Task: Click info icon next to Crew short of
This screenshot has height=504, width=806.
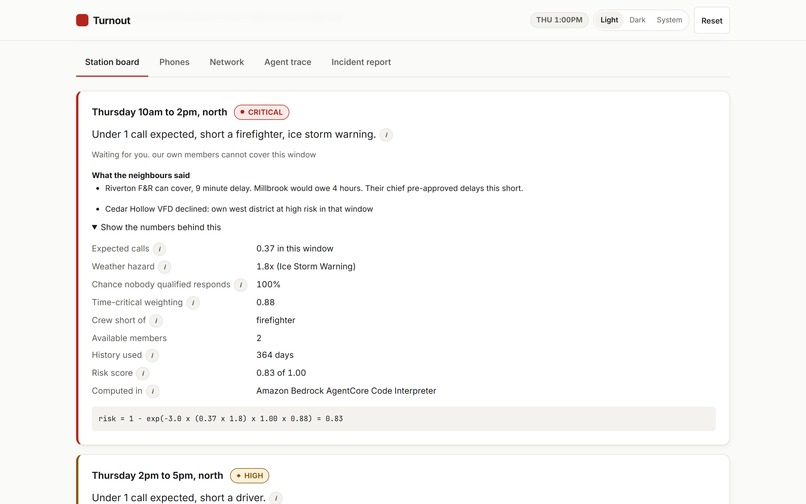Action: [156, 321]
